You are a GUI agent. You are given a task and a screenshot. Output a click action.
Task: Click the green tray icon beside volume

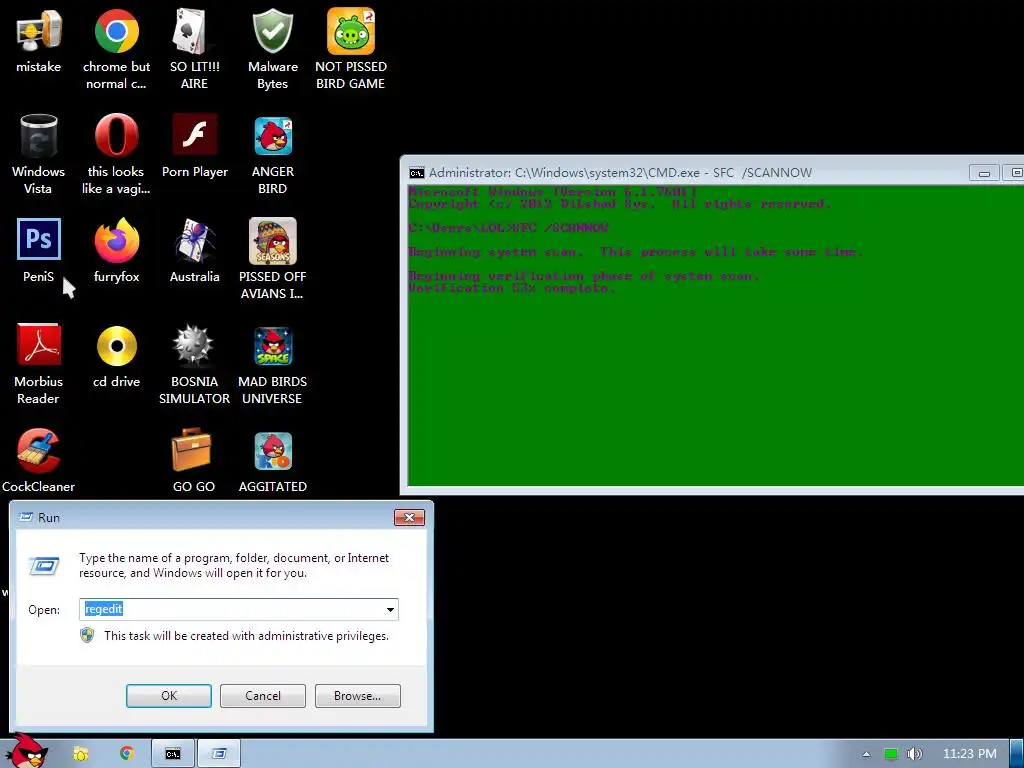point(891,754)
